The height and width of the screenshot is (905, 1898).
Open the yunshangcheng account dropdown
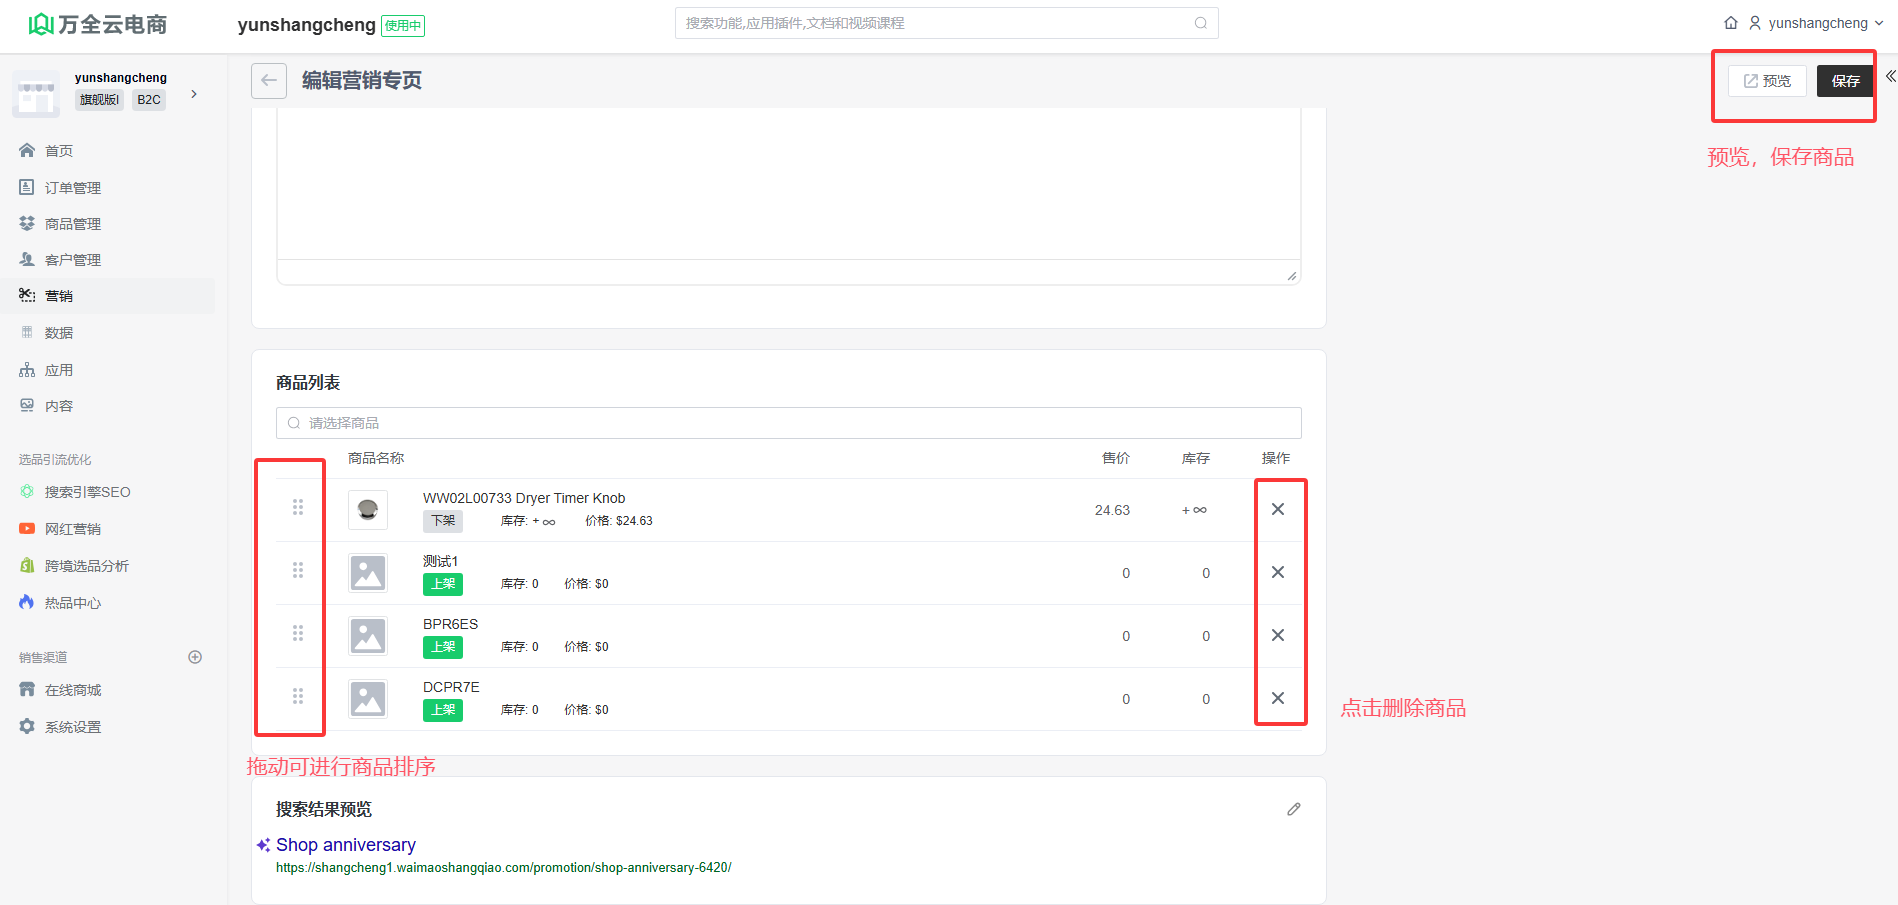(1817, 23)
